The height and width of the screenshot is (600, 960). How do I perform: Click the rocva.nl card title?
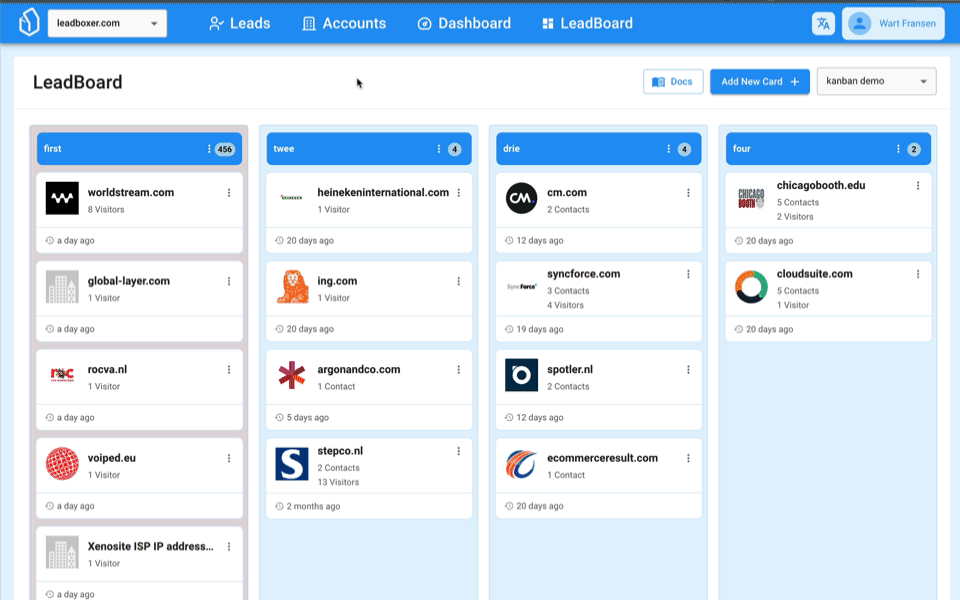[107, 369]
